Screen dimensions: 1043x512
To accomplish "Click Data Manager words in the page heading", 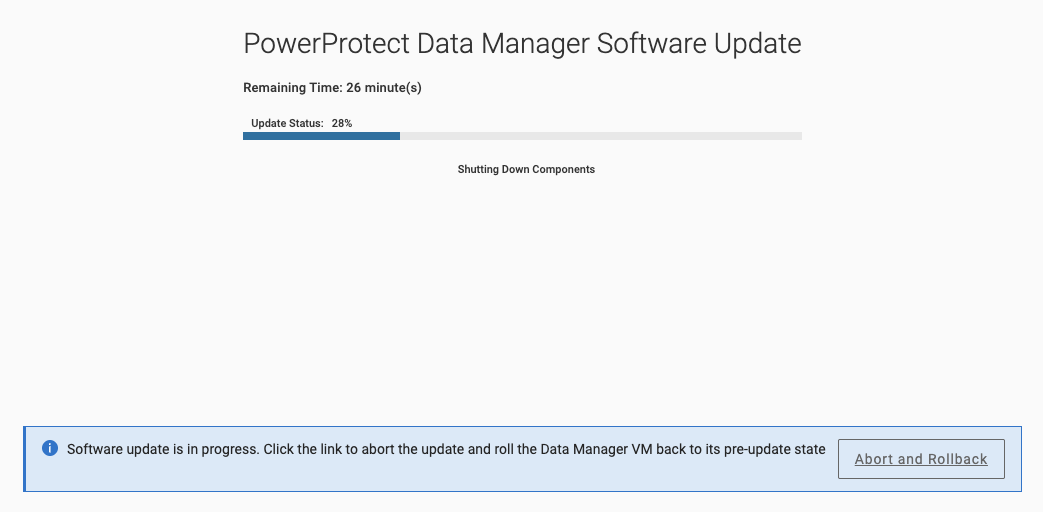I will [x=503, y=44].
